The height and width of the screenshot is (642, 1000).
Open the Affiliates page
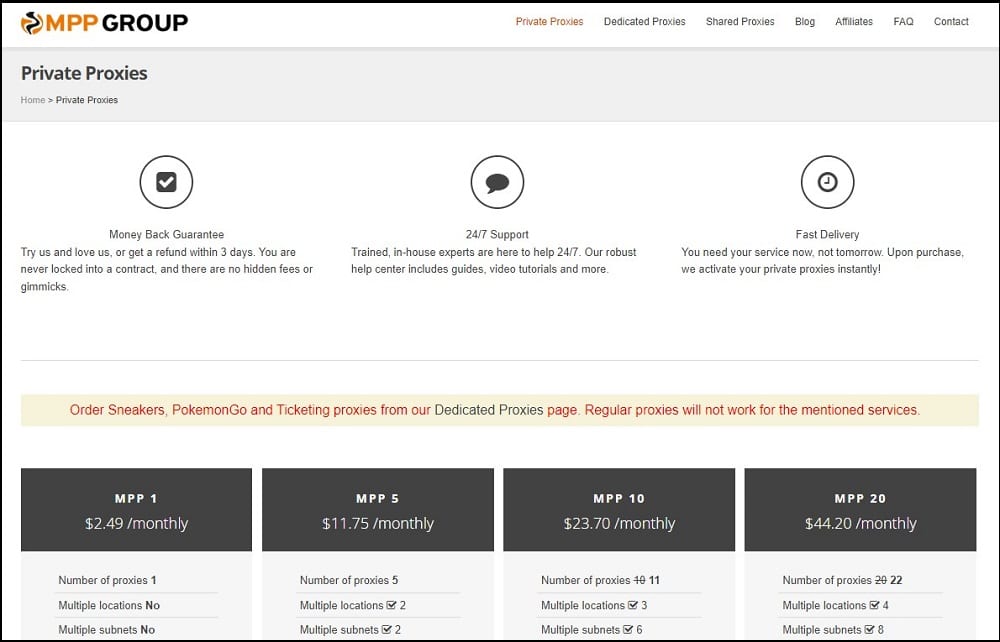pyautogui.click(x=853, y=22)
